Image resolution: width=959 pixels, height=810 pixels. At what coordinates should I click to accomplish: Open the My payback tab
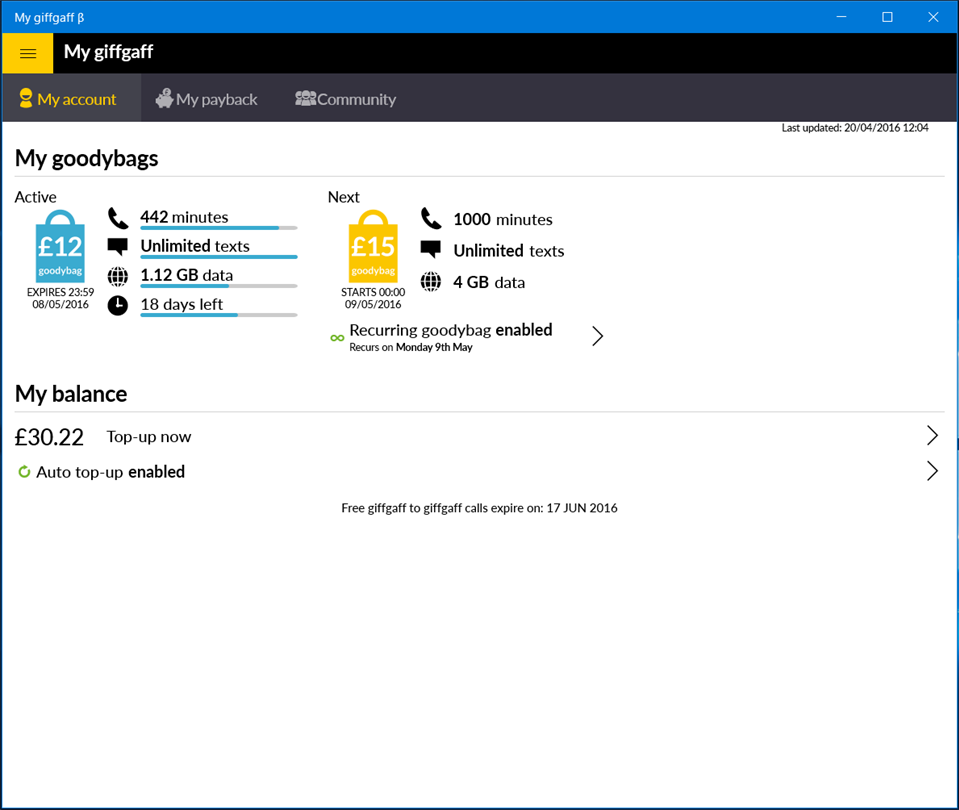coord(207,98)
